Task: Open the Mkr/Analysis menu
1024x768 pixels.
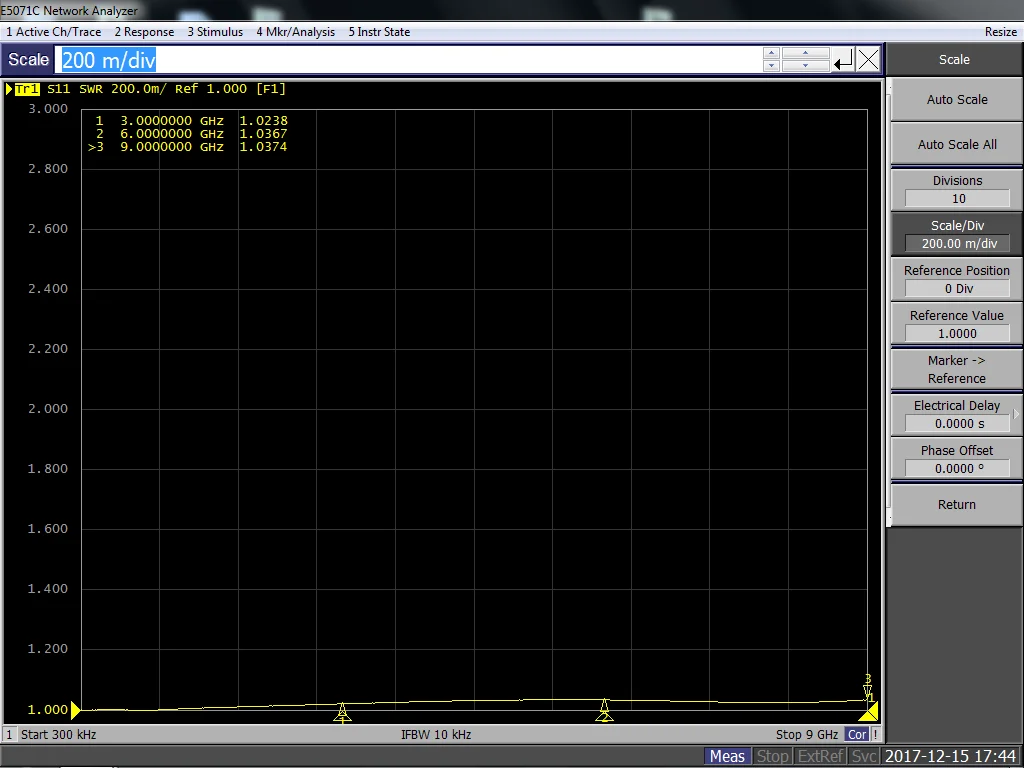Action: (296, 32)
